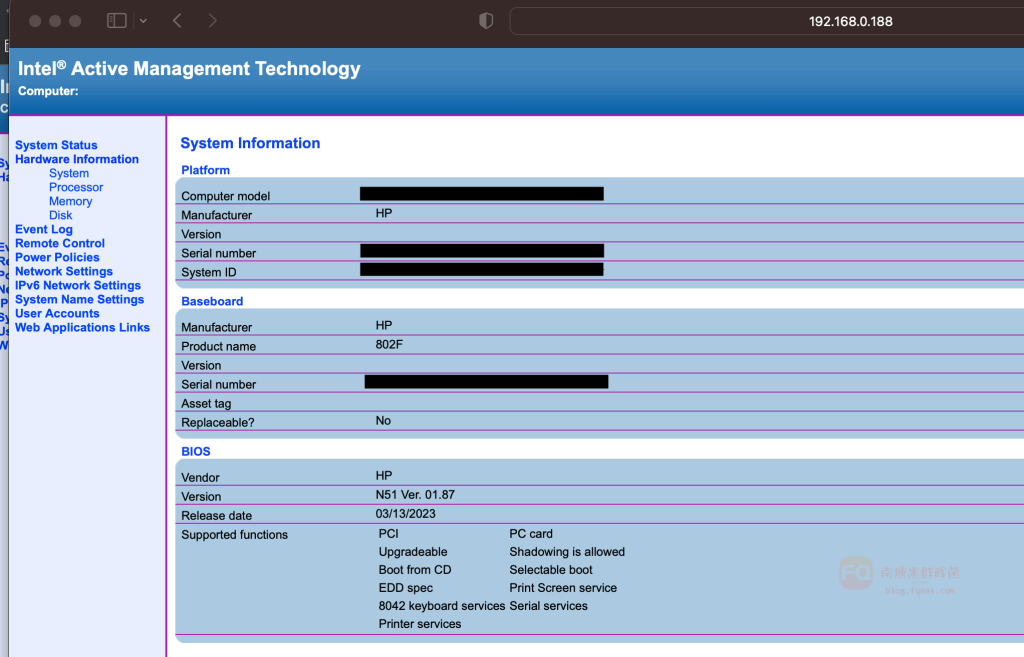This screenshot has height=657, width=1024.
Task: Click the privacy shield icon
Action: (x=486, y=21)
